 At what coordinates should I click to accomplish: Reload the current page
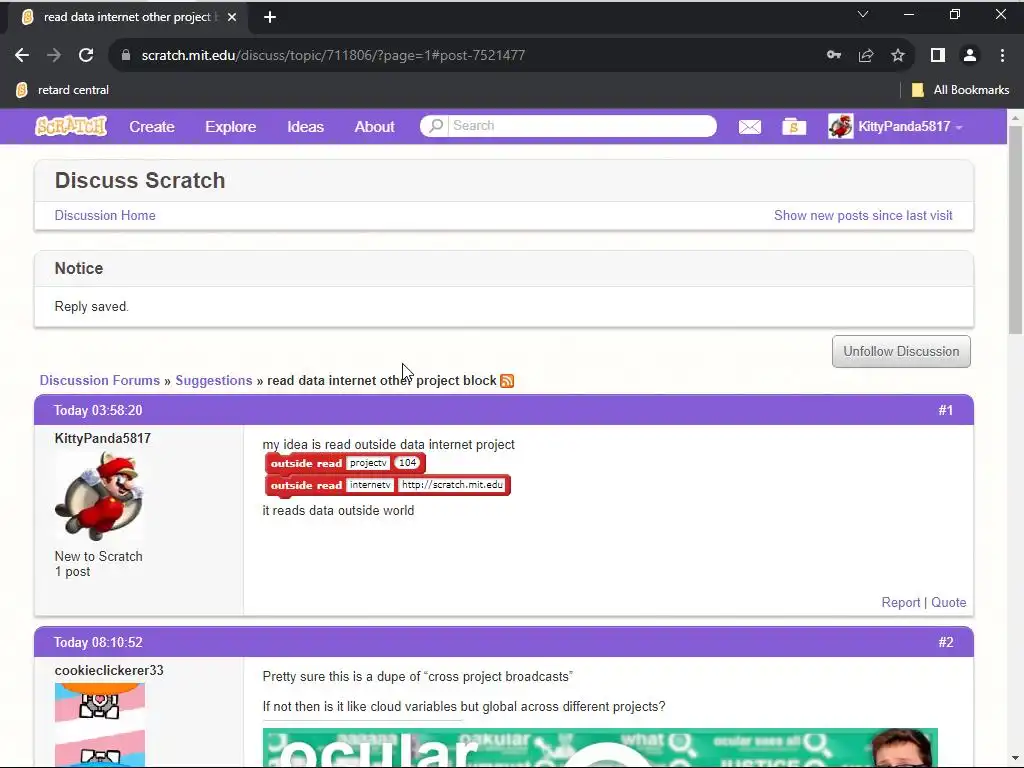point(86,56)
